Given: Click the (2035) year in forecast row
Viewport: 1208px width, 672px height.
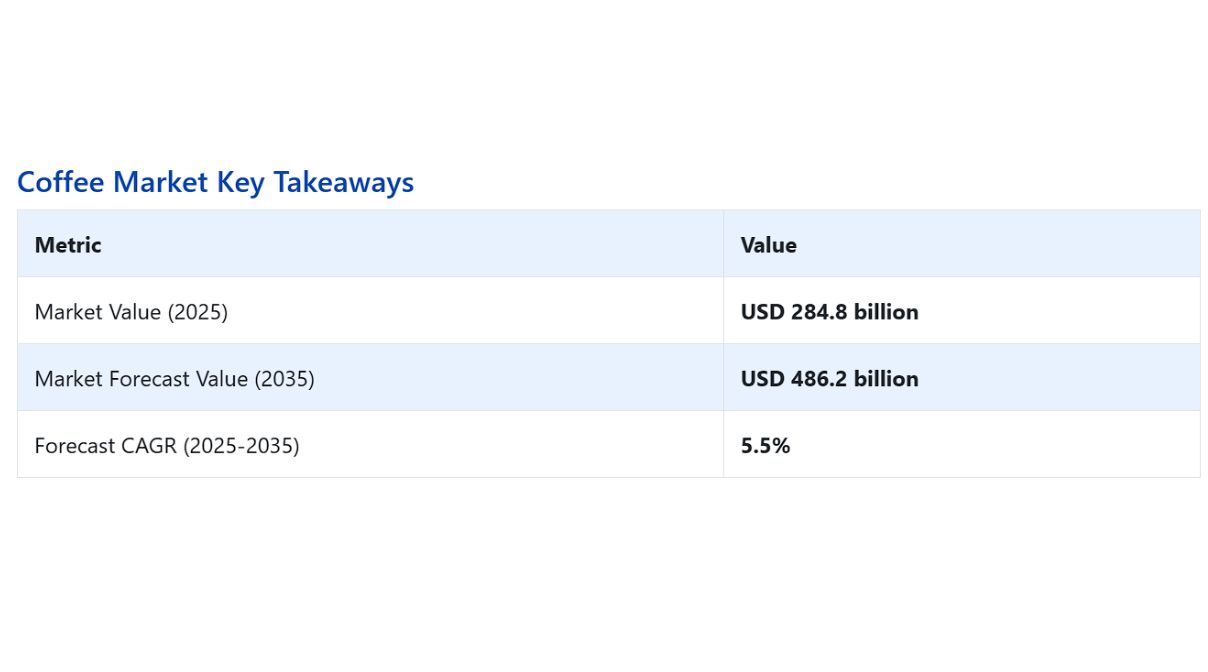Looking at the screenshot, I should coord(284,379).
